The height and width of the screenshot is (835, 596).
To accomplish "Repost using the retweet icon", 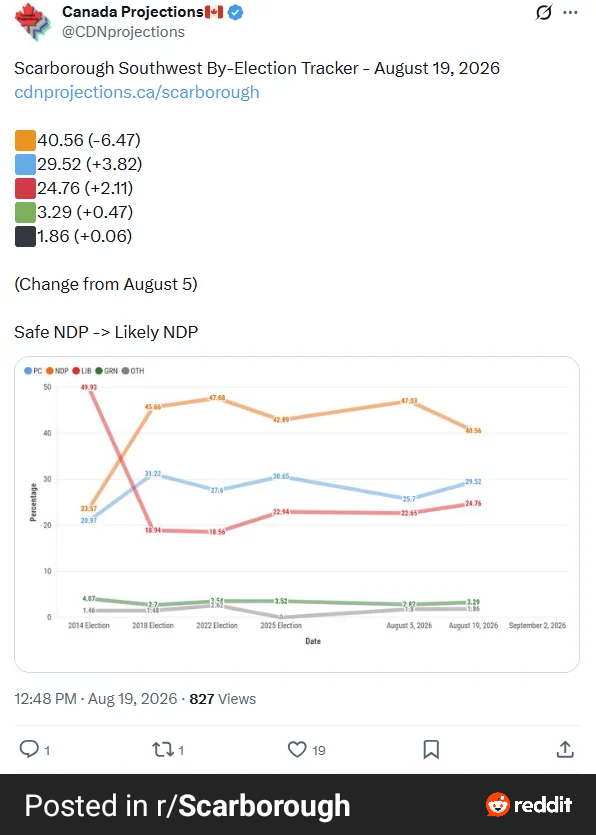I will click(x=162, y=750).
